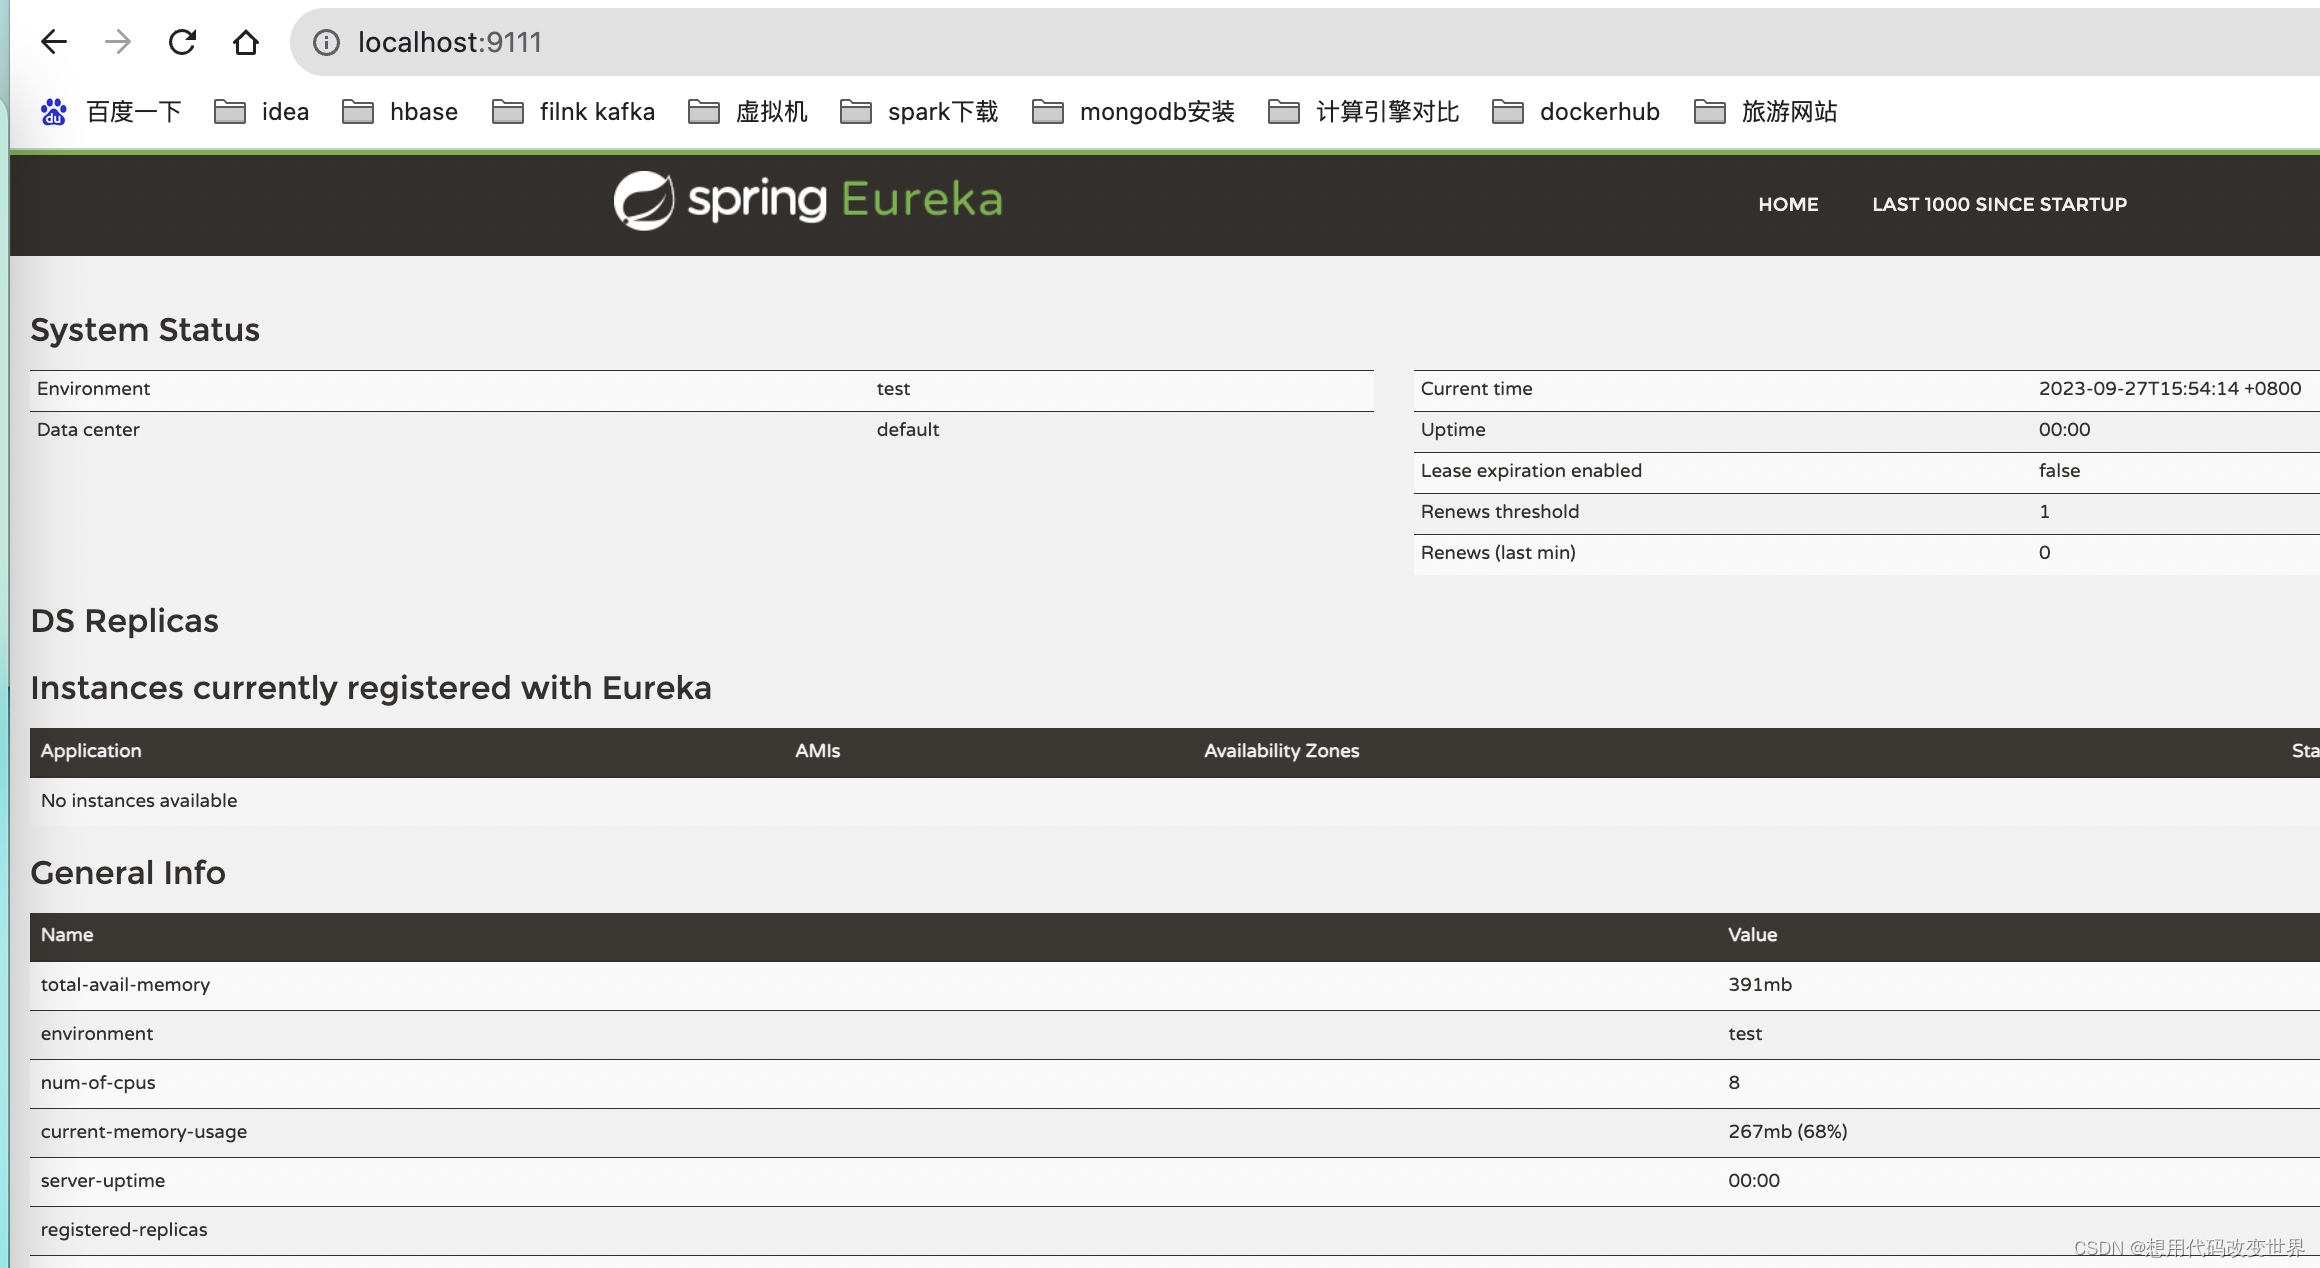View site info icon in address bar

[x=326, y=42]
